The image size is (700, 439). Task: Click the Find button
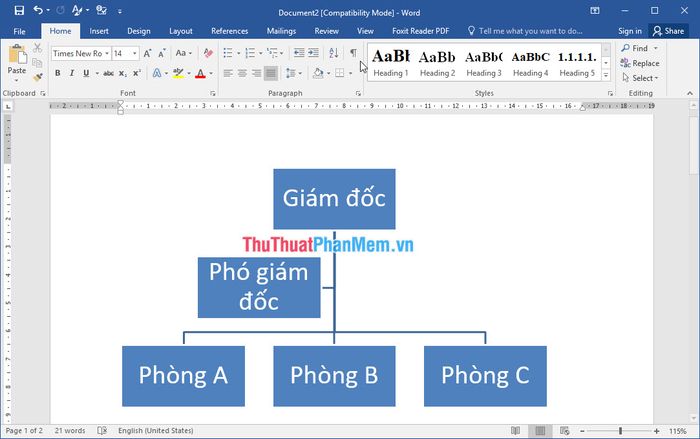click(635, 48)
